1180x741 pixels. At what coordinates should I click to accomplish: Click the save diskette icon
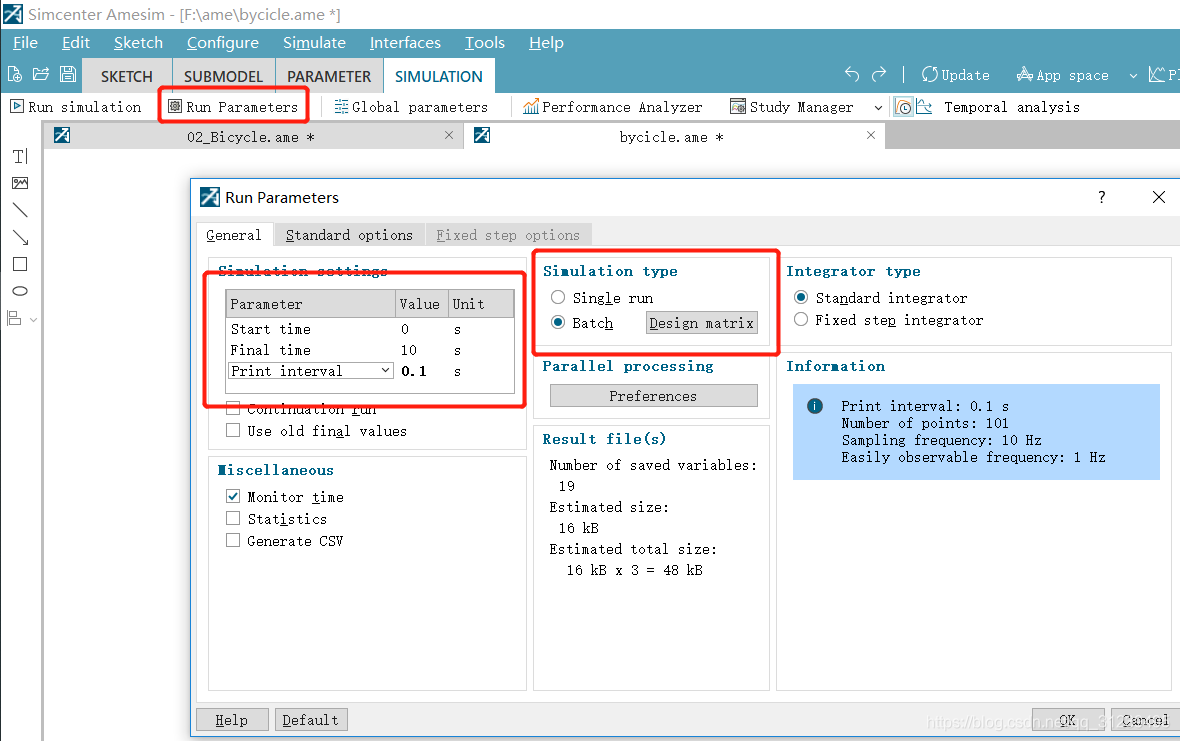coord(68,74)
